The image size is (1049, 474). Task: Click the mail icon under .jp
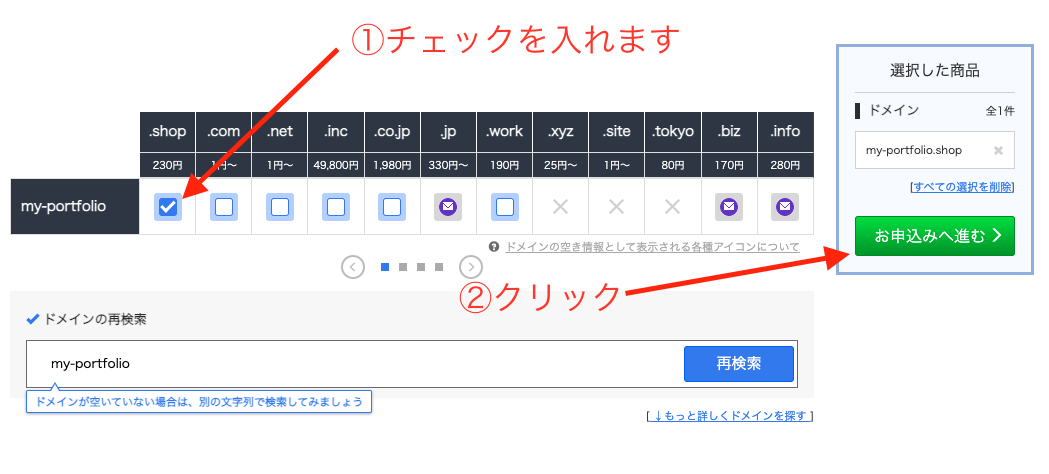coord(448,207)
